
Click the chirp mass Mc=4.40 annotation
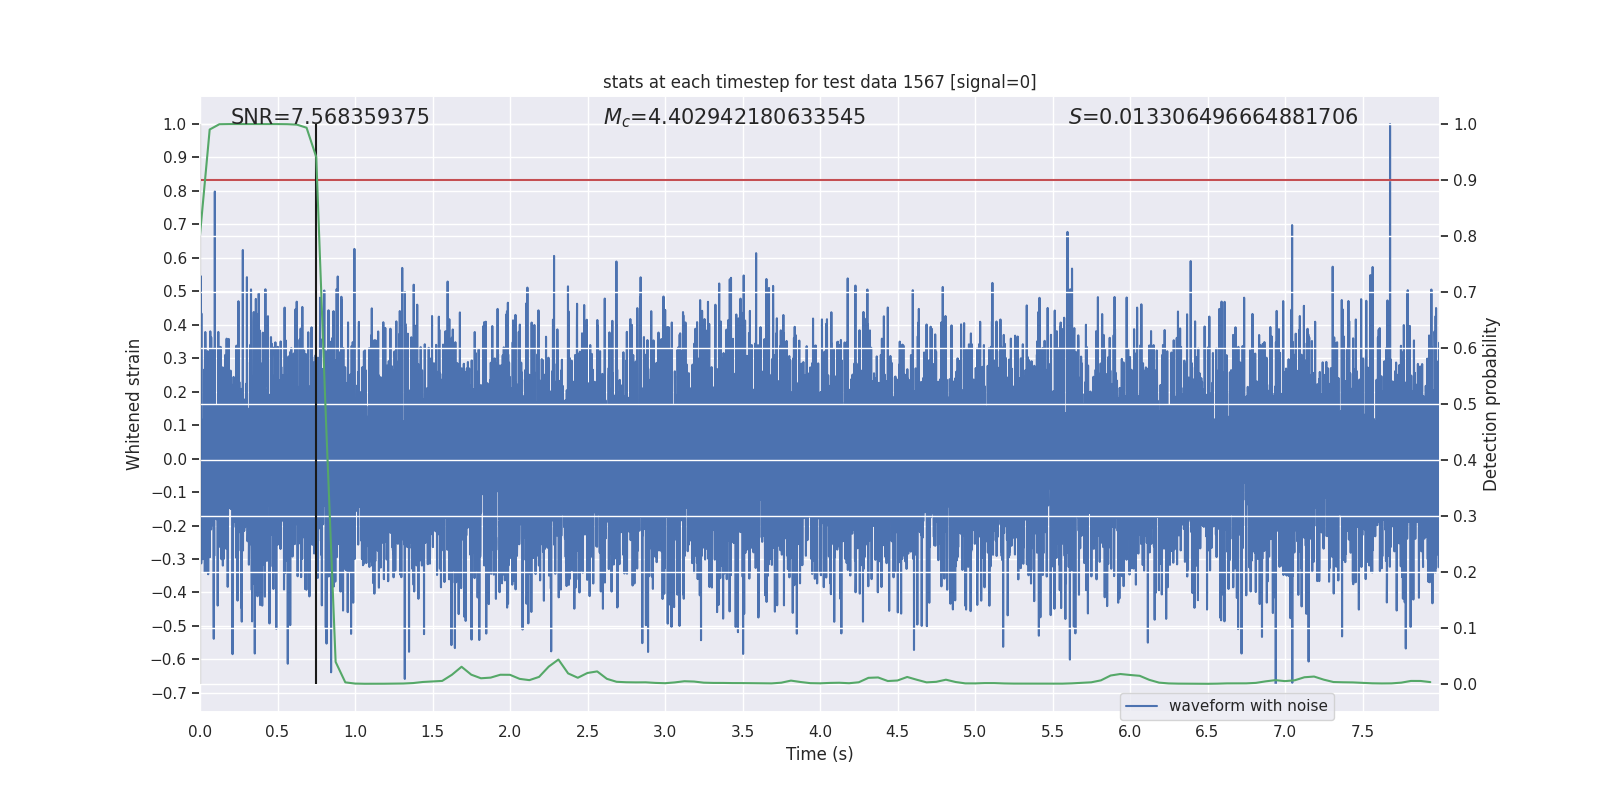[735, 117]
